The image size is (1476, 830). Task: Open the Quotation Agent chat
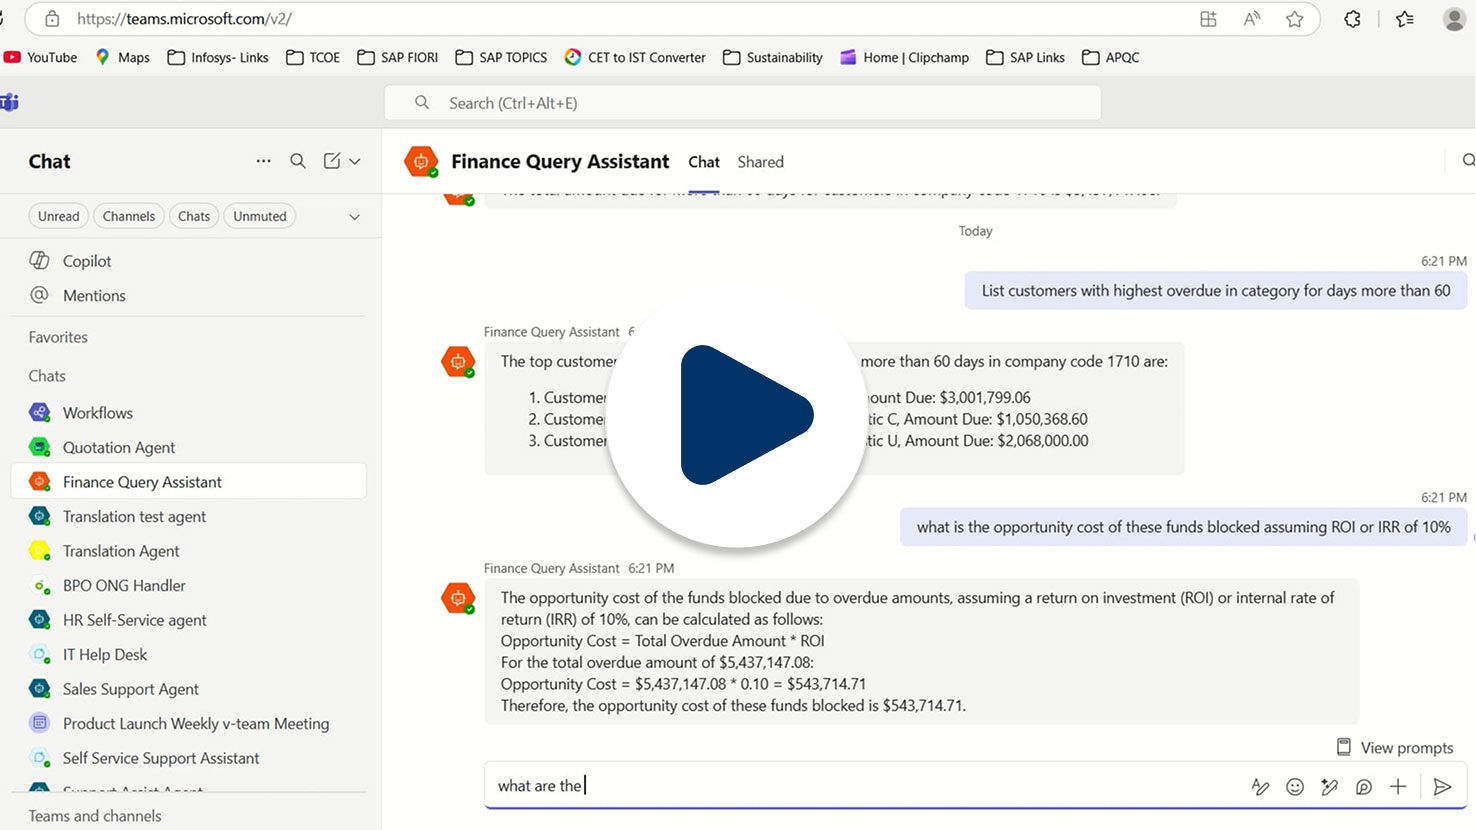point(119,447)
